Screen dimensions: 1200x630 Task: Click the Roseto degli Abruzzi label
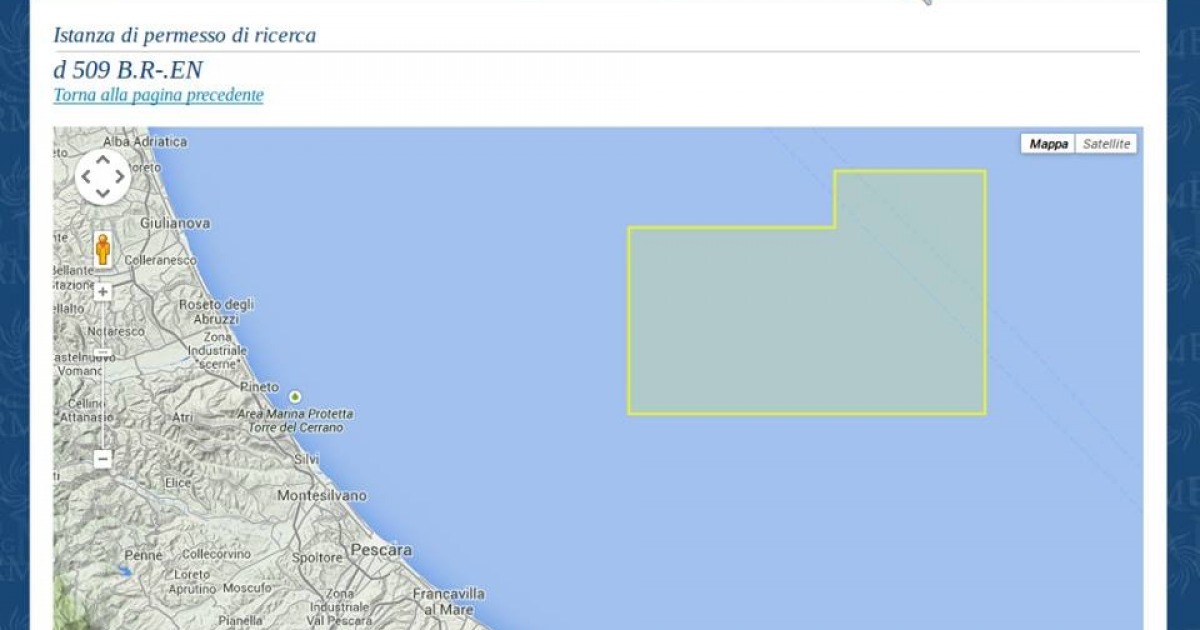pos(216,311)
